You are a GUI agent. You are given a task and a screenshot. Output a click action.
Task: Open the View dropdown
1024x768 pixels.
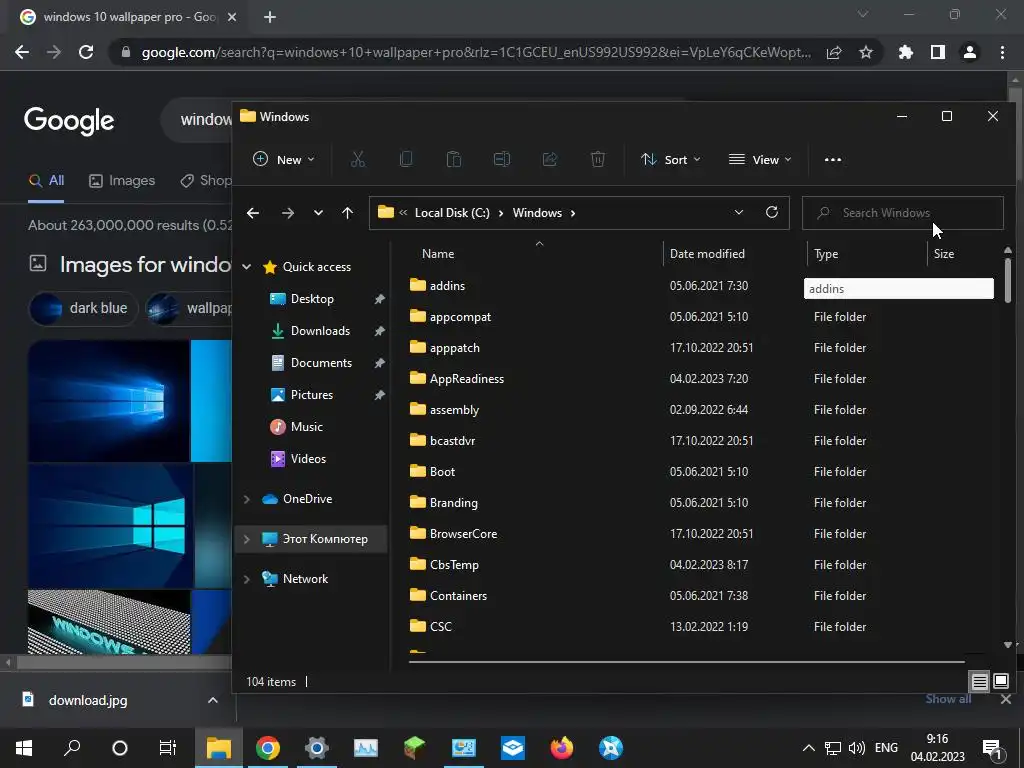(760, 159)
